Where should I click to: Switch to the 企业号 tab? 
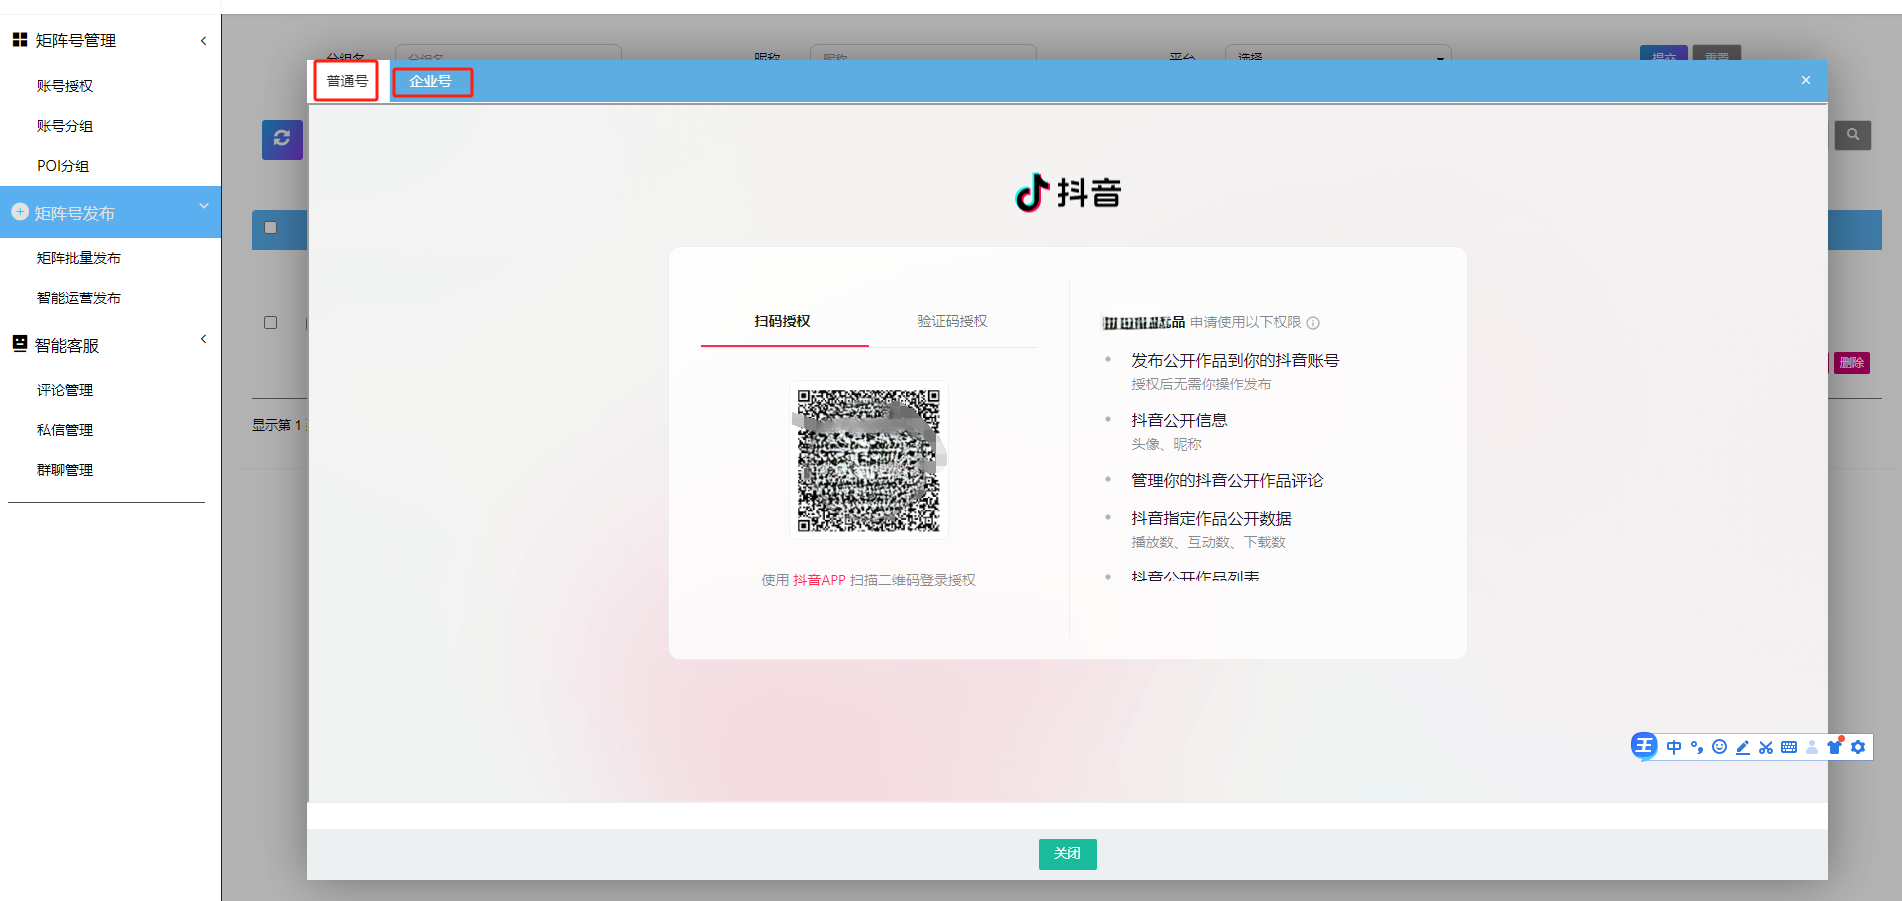pos(431,81)
